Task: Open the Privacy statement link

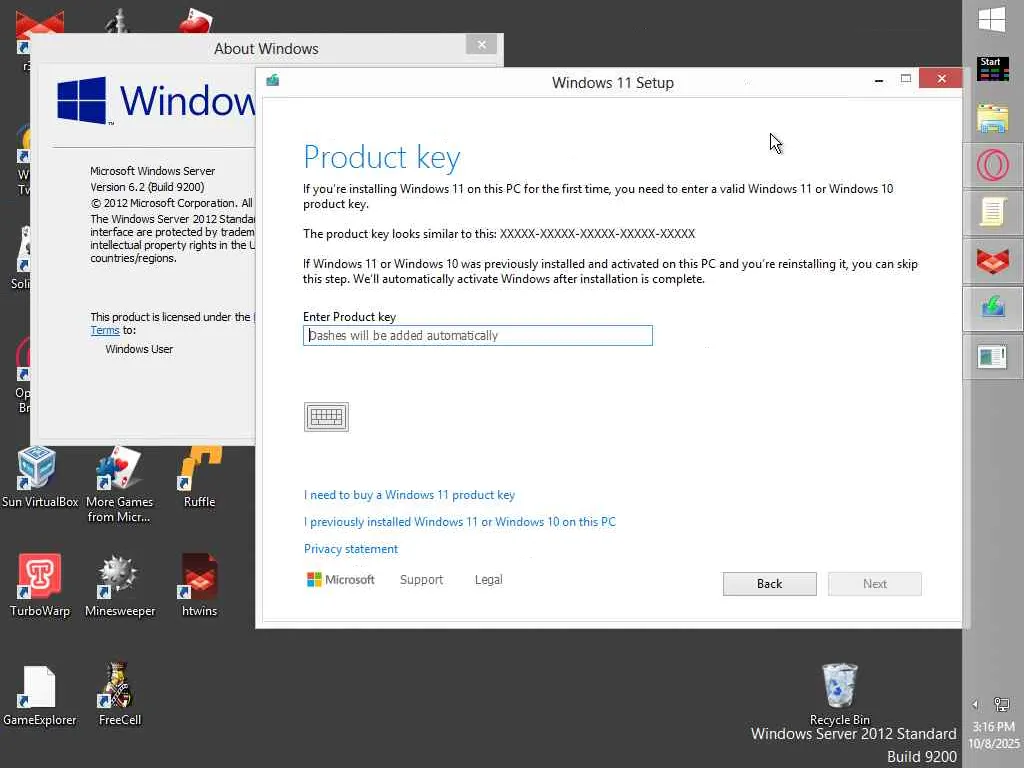Action: click(351, 549)
